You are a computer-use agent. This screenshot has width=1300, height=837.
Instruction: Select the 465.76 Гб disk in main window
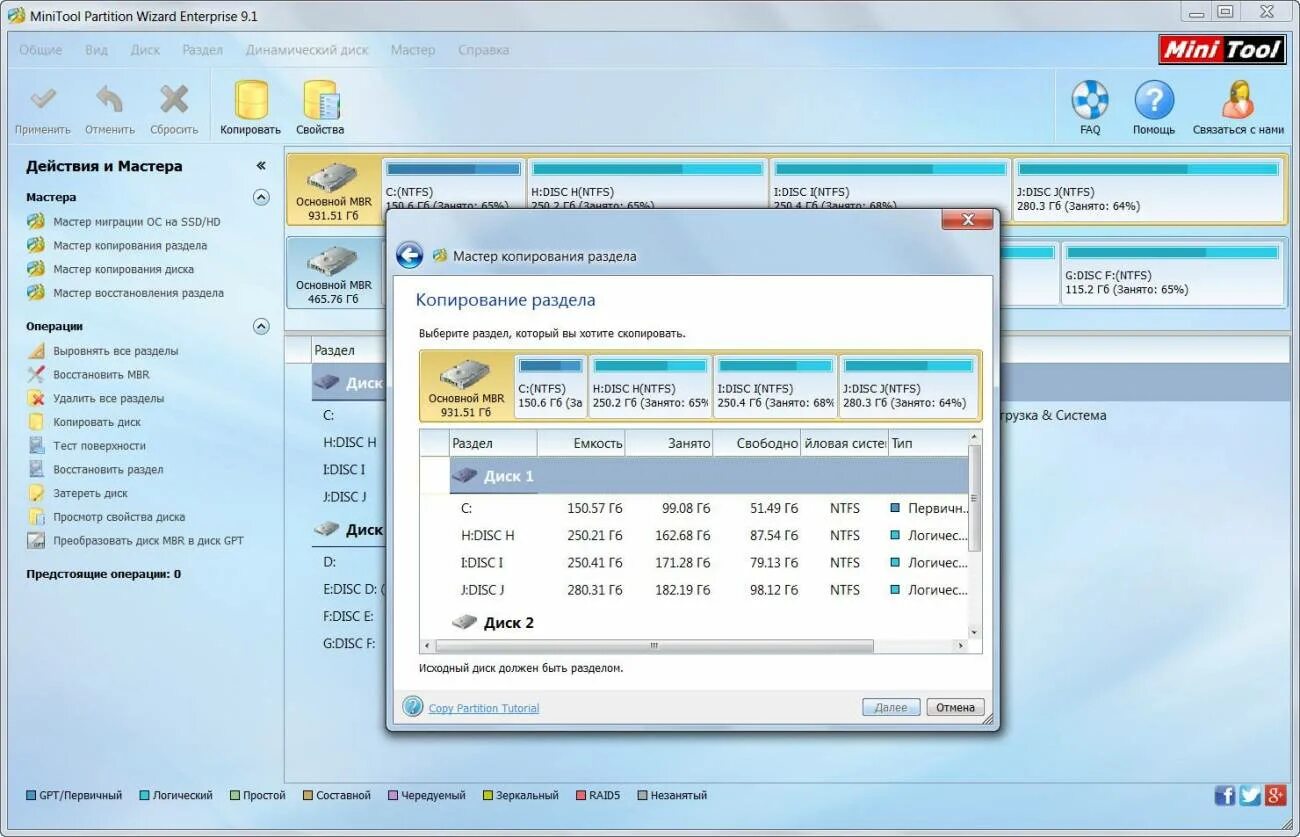[334, 271]
